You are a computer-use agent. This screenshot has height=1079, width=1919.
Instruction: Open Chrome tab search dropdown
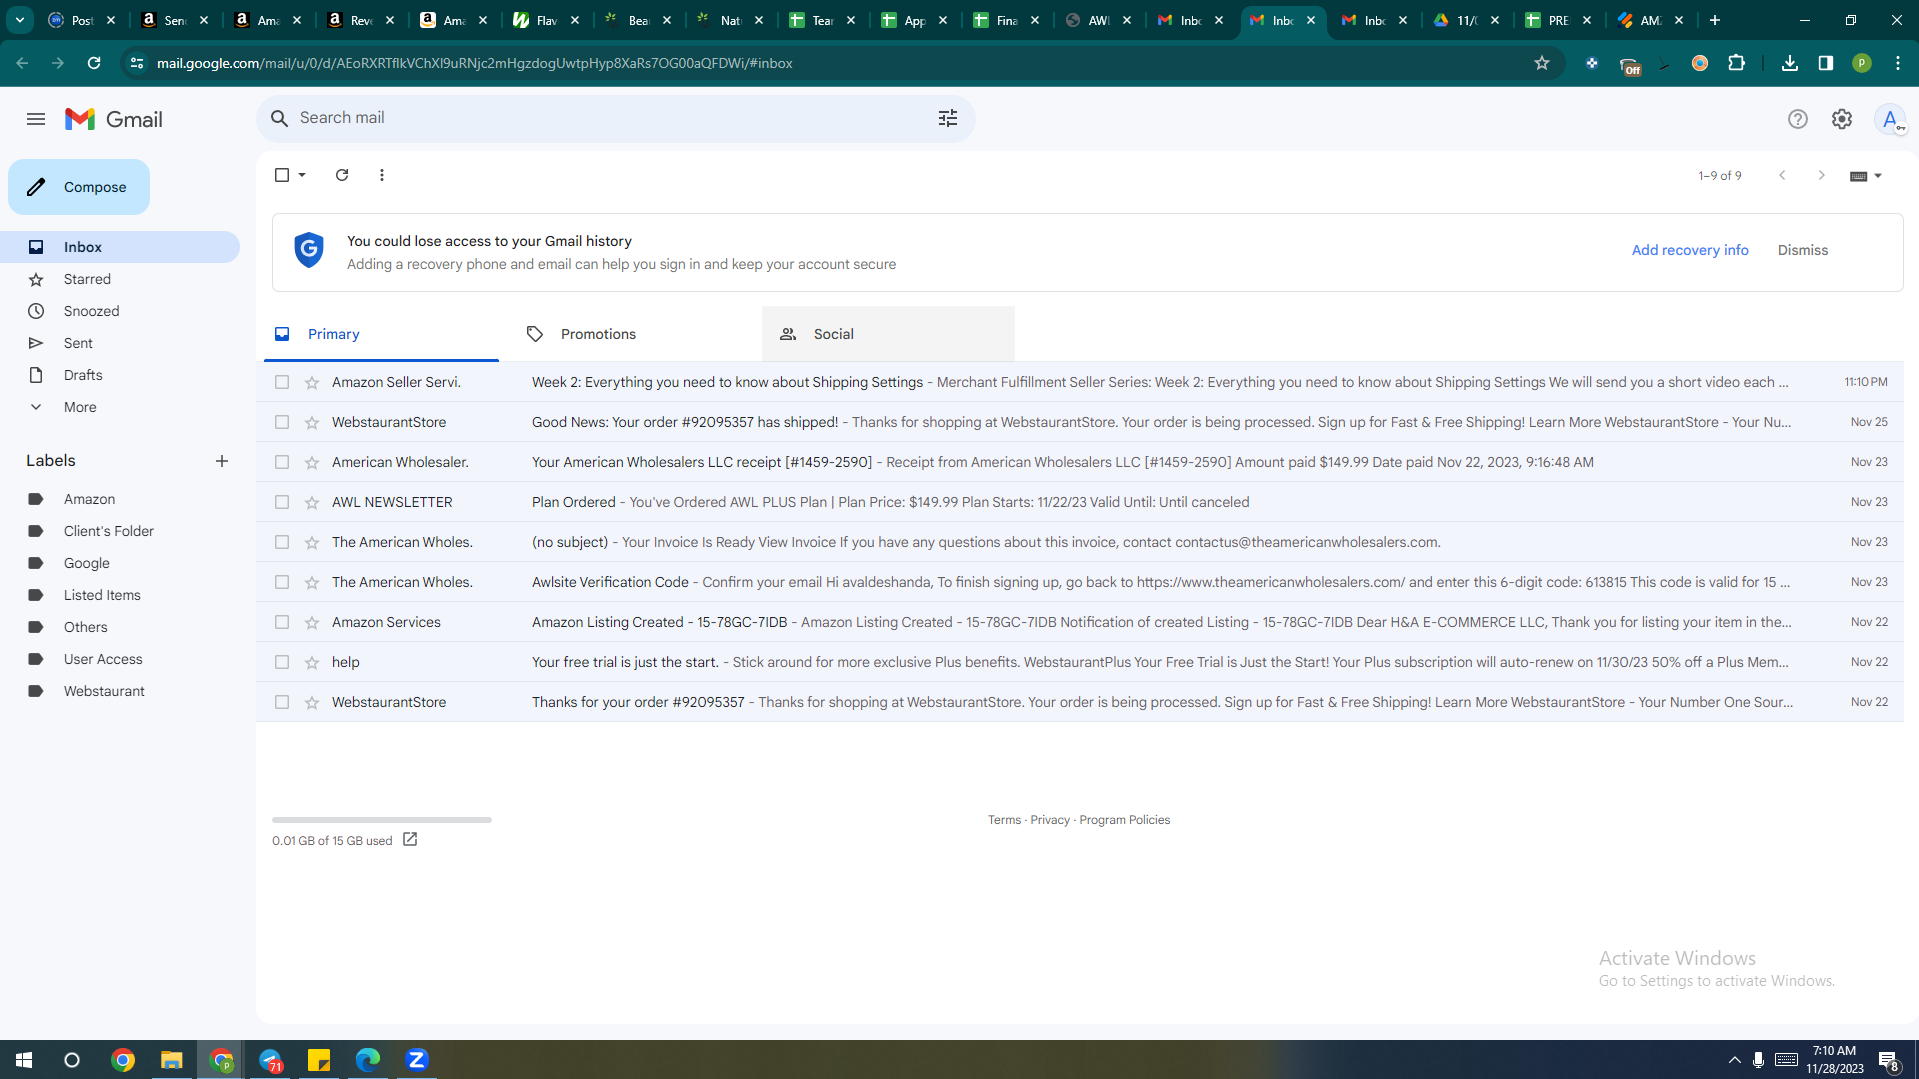pyautogui.click(x=20, y=20)
